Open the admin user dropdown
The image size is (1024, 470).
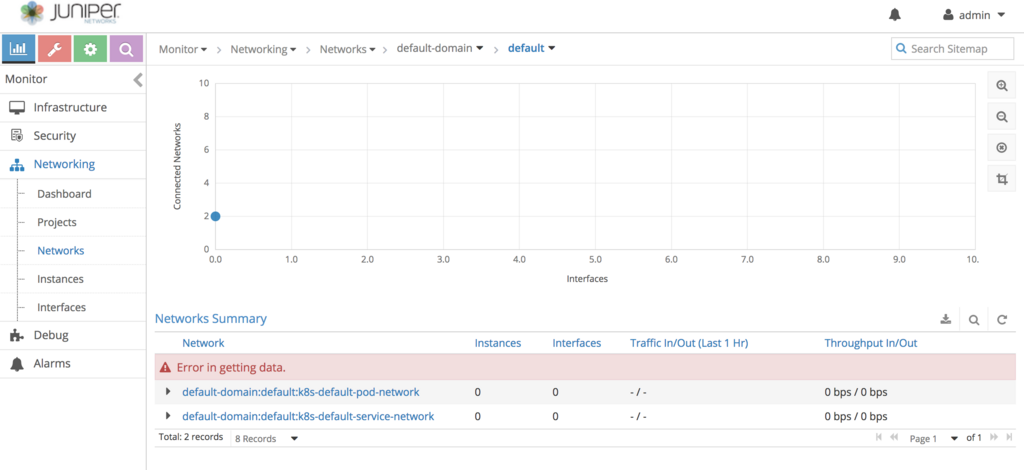(974, 15)
